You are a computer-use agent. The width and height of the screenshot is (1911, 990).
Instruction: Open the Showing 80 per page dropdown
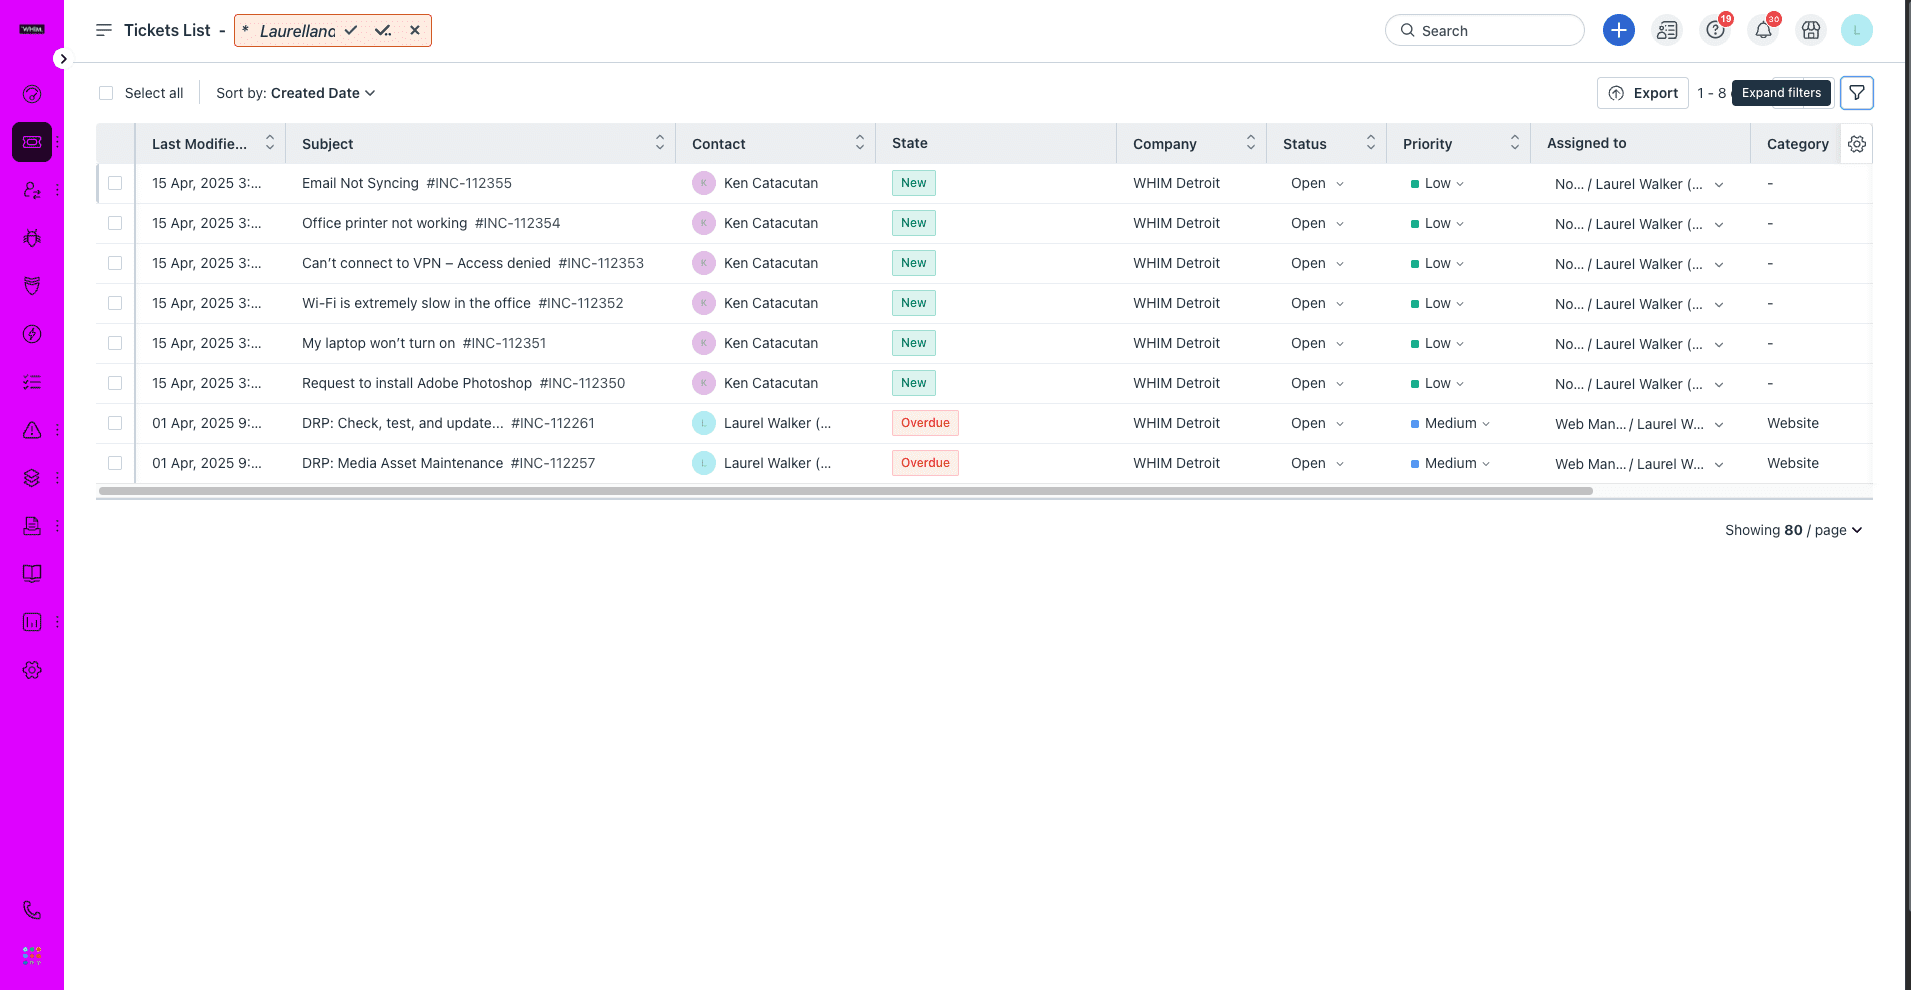1794,530
